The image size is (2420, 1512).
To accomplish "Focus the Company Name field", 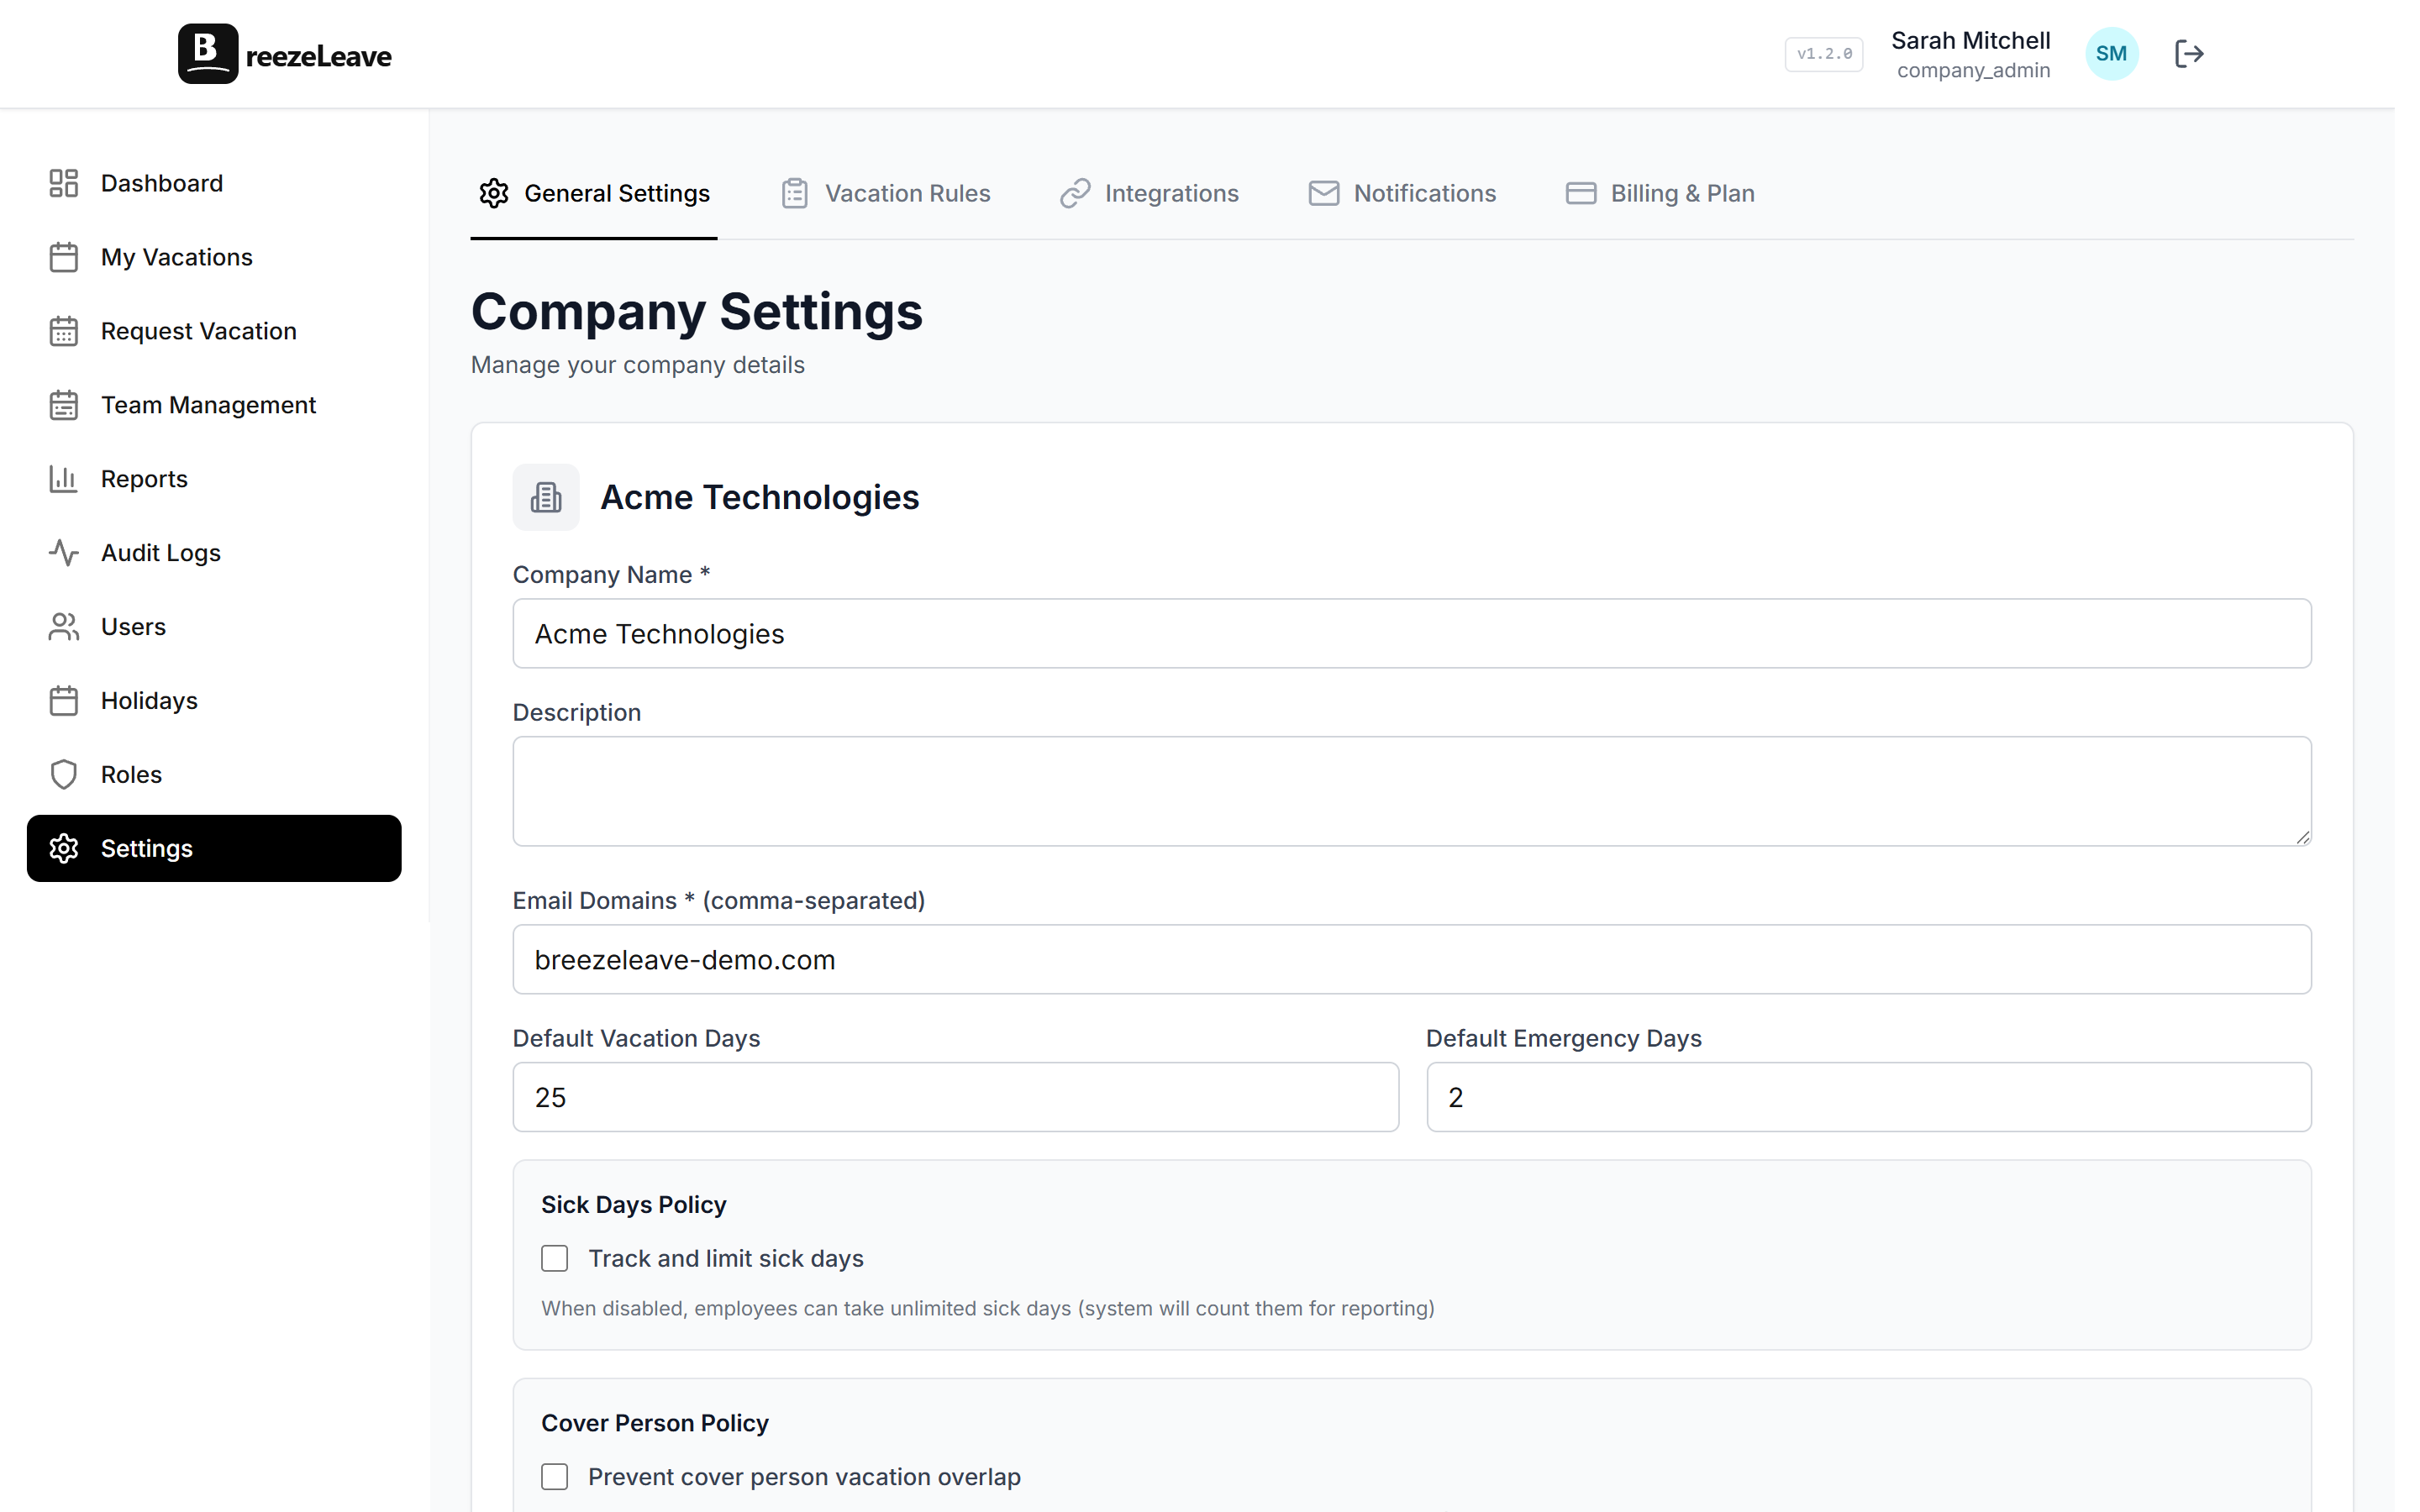I will pos(1412,634).
